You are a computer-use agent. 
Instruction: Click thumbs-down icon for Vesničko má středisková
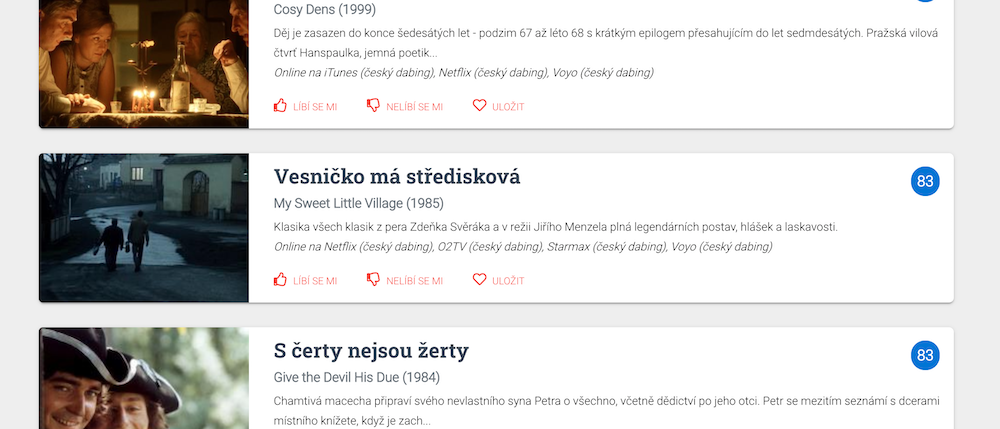point(373,280)
